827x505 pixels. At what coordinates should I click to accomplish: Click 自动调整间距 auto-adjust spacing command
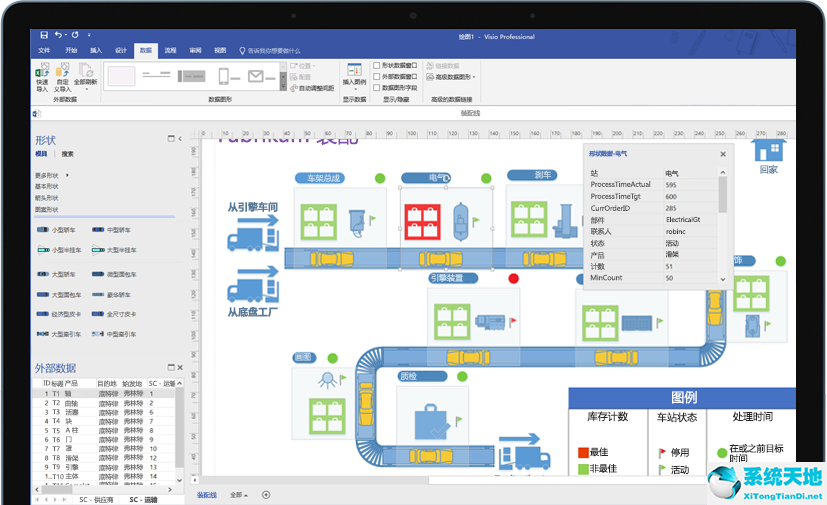click(312, 88)
